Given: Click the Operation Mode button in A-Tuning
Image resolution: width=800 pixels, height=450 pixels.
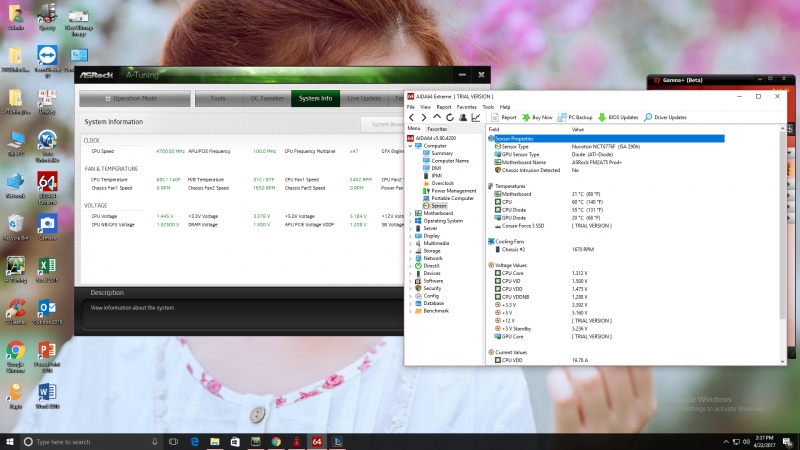Looking at the screenshot, I should click(134, 98).
